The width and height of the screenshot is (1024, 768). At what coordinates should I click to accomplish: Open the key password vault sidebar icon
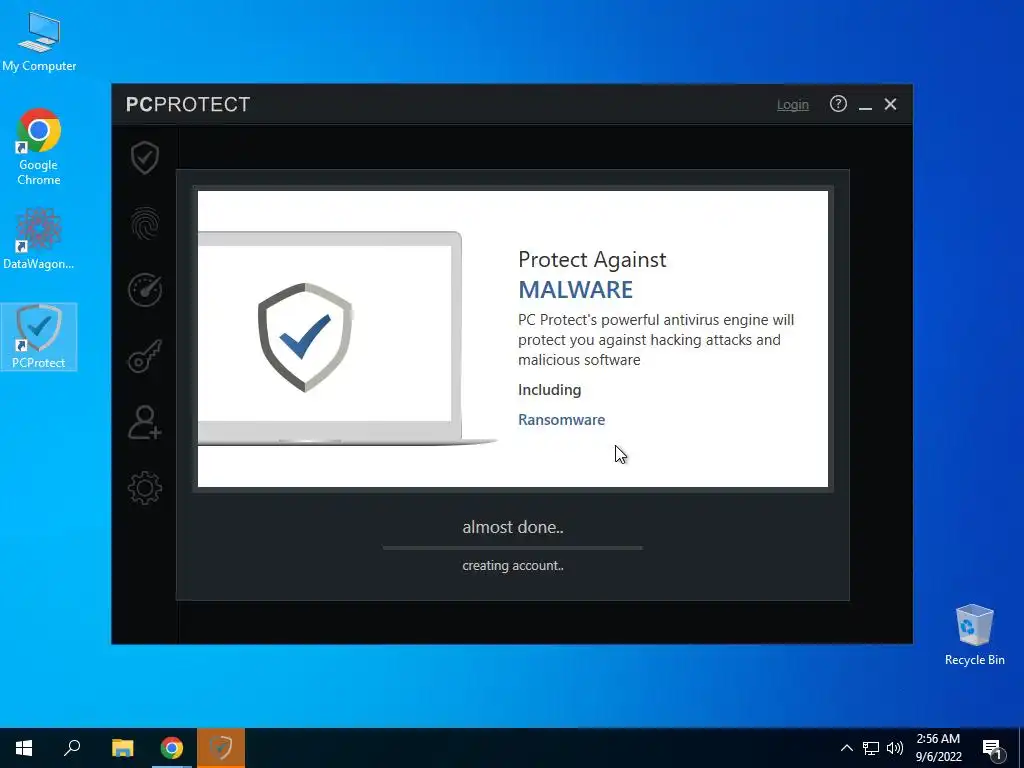click(144, 356)
